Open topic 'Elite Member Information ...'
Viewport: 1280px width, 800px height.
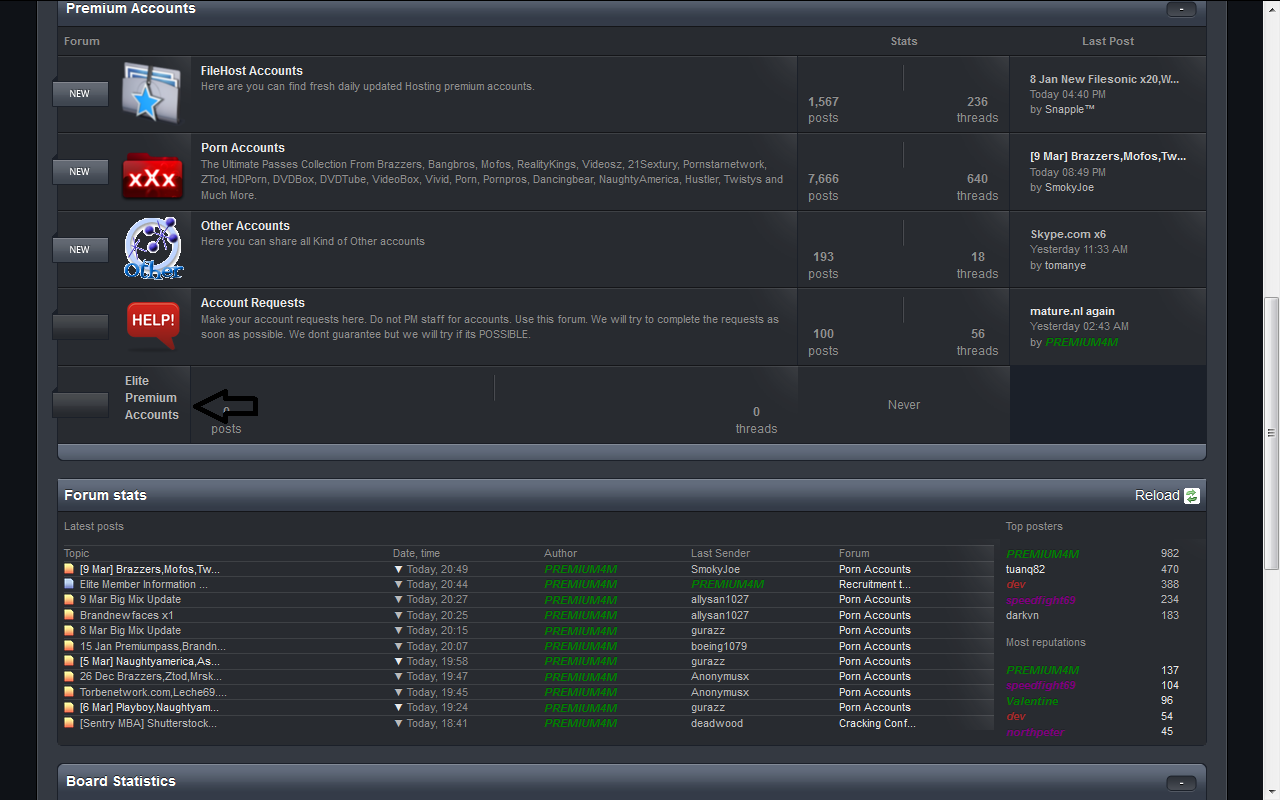coord(144,584)
